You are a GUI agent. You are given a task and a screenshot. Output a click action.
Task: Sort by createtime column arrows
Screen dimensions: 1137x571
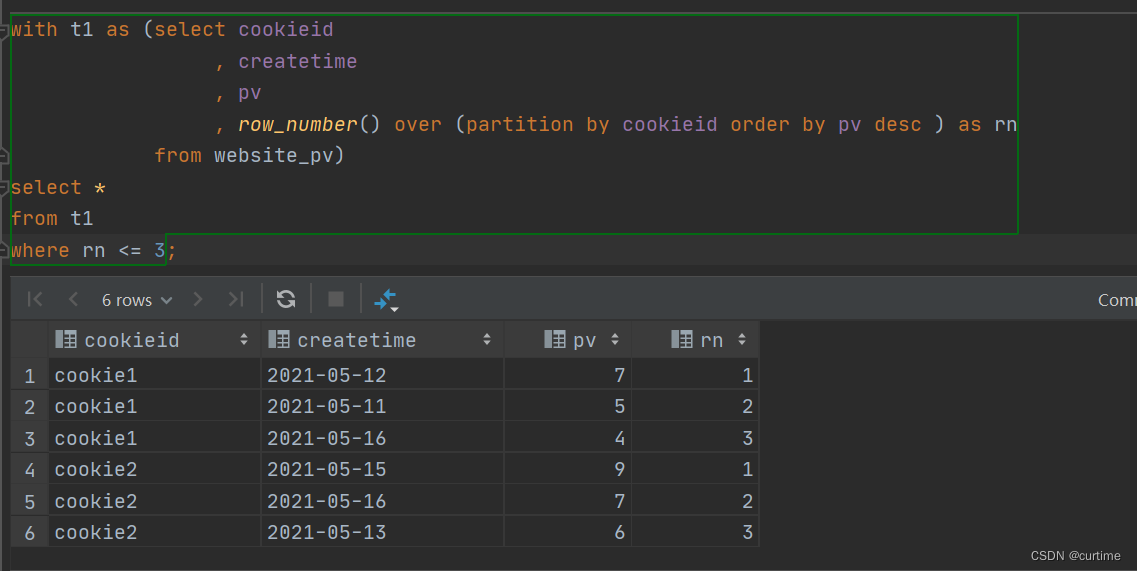pos(487,340)
